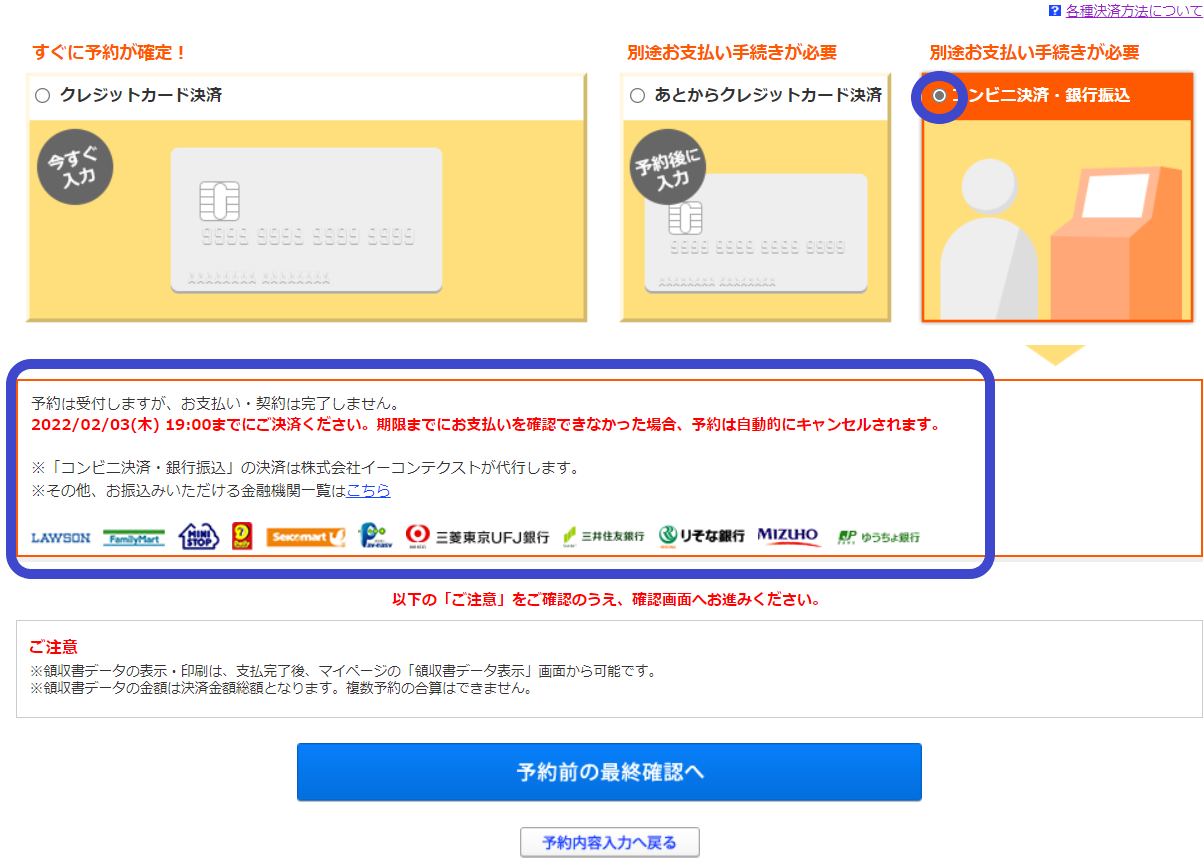Open the 各種決済方法について help link
The image size is (1204, 864).
pyautogui.click(x=1133, y=10)
